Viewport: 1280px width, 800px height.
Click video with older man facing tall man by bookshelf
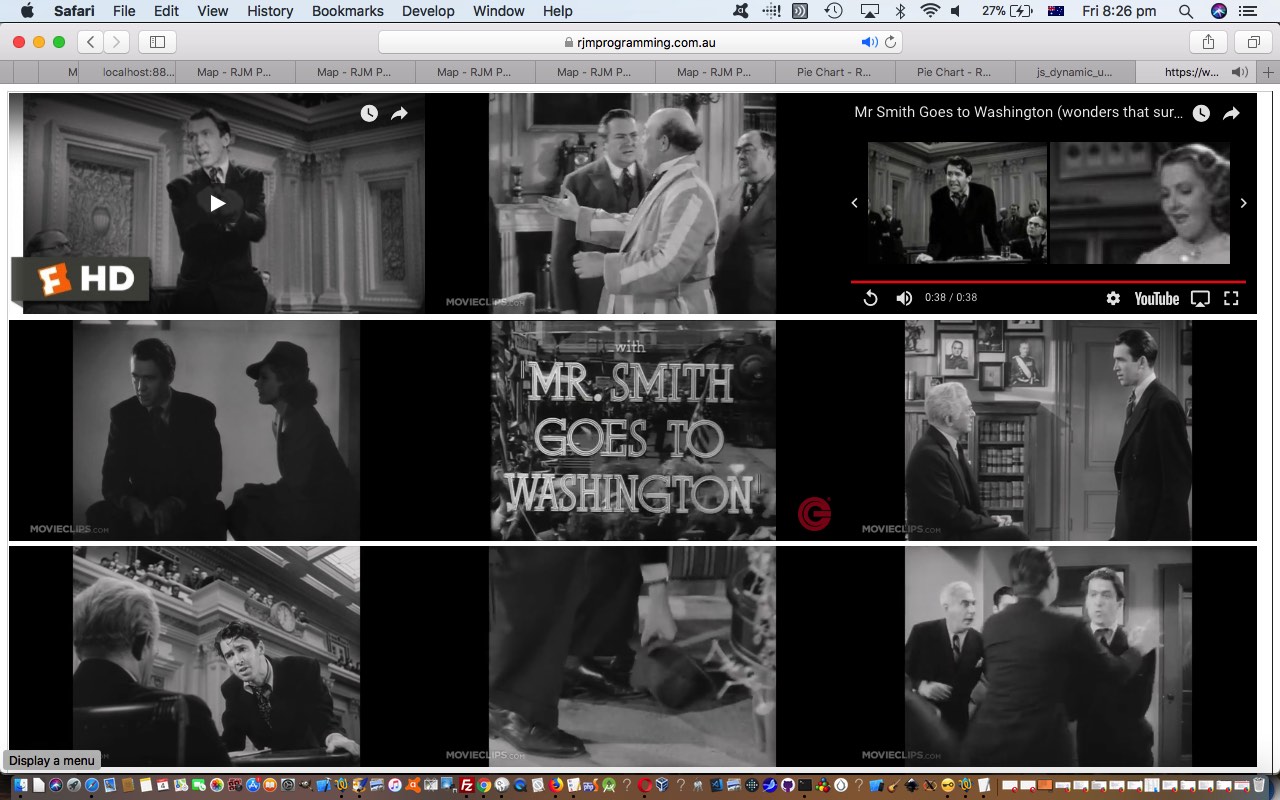click(1048, 431)
